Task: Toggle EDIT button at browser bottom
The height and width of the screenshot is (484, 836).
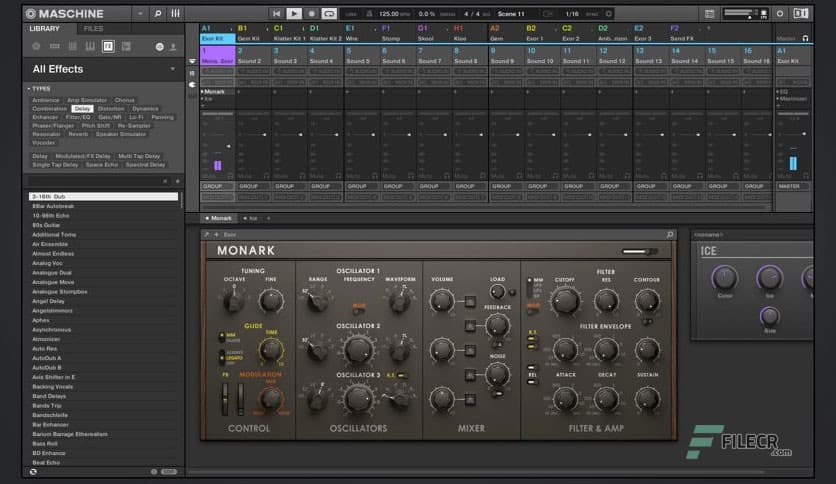Action: (169, 472)
